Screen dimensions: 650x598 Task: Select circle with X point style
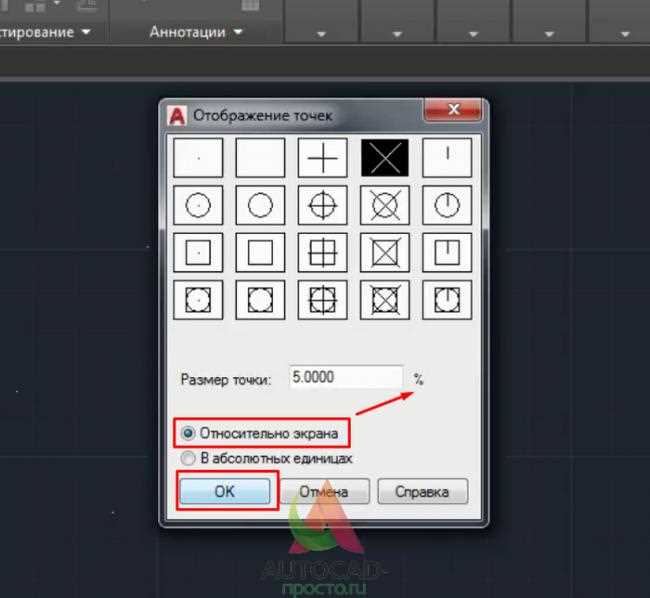pyautogui.click(x=385, y=205)
